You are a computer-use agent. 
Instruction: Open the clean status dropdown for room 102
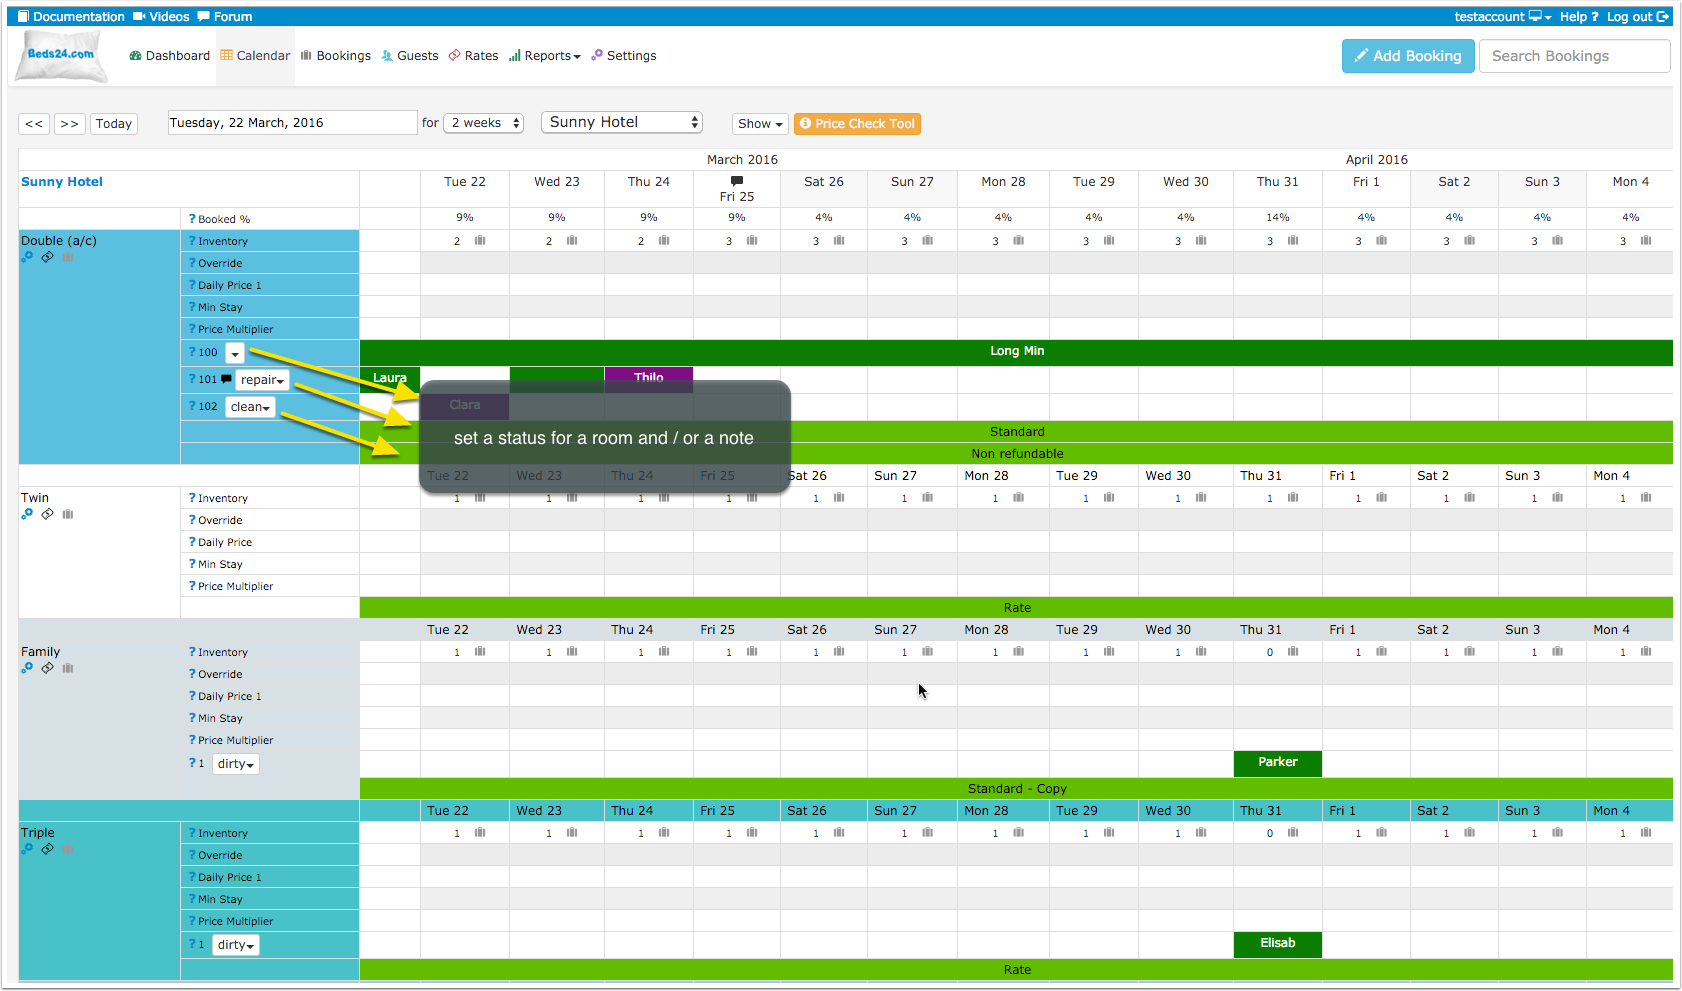[x=250, y=407]
